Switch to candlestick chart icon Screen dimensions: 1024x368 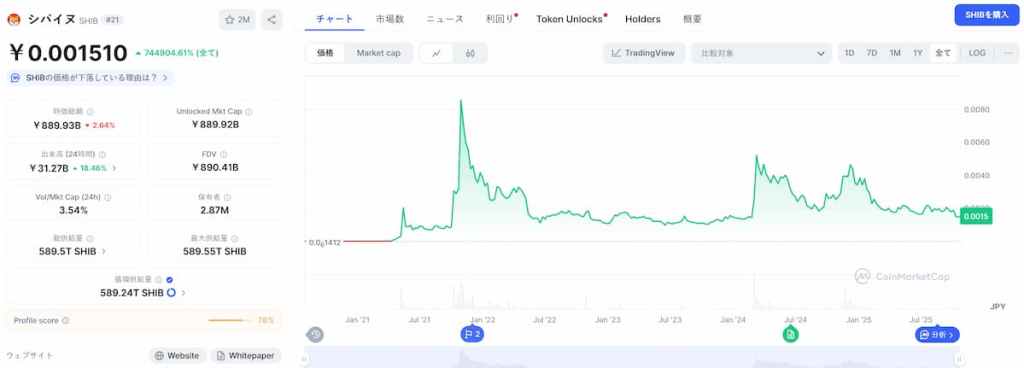(470, 54)
